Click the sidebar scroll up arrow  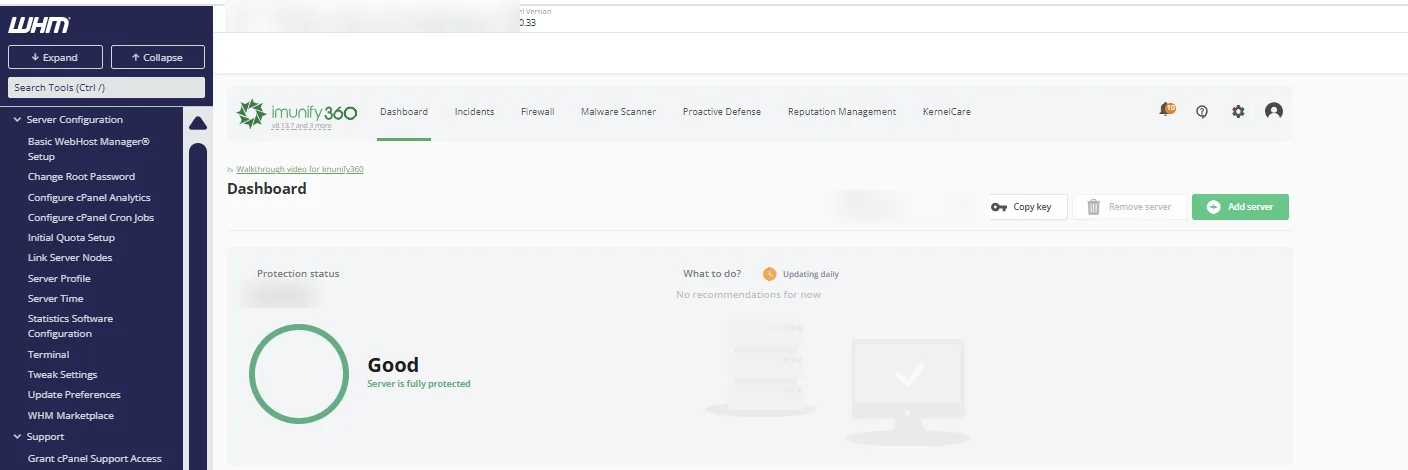tap(198, 123)
